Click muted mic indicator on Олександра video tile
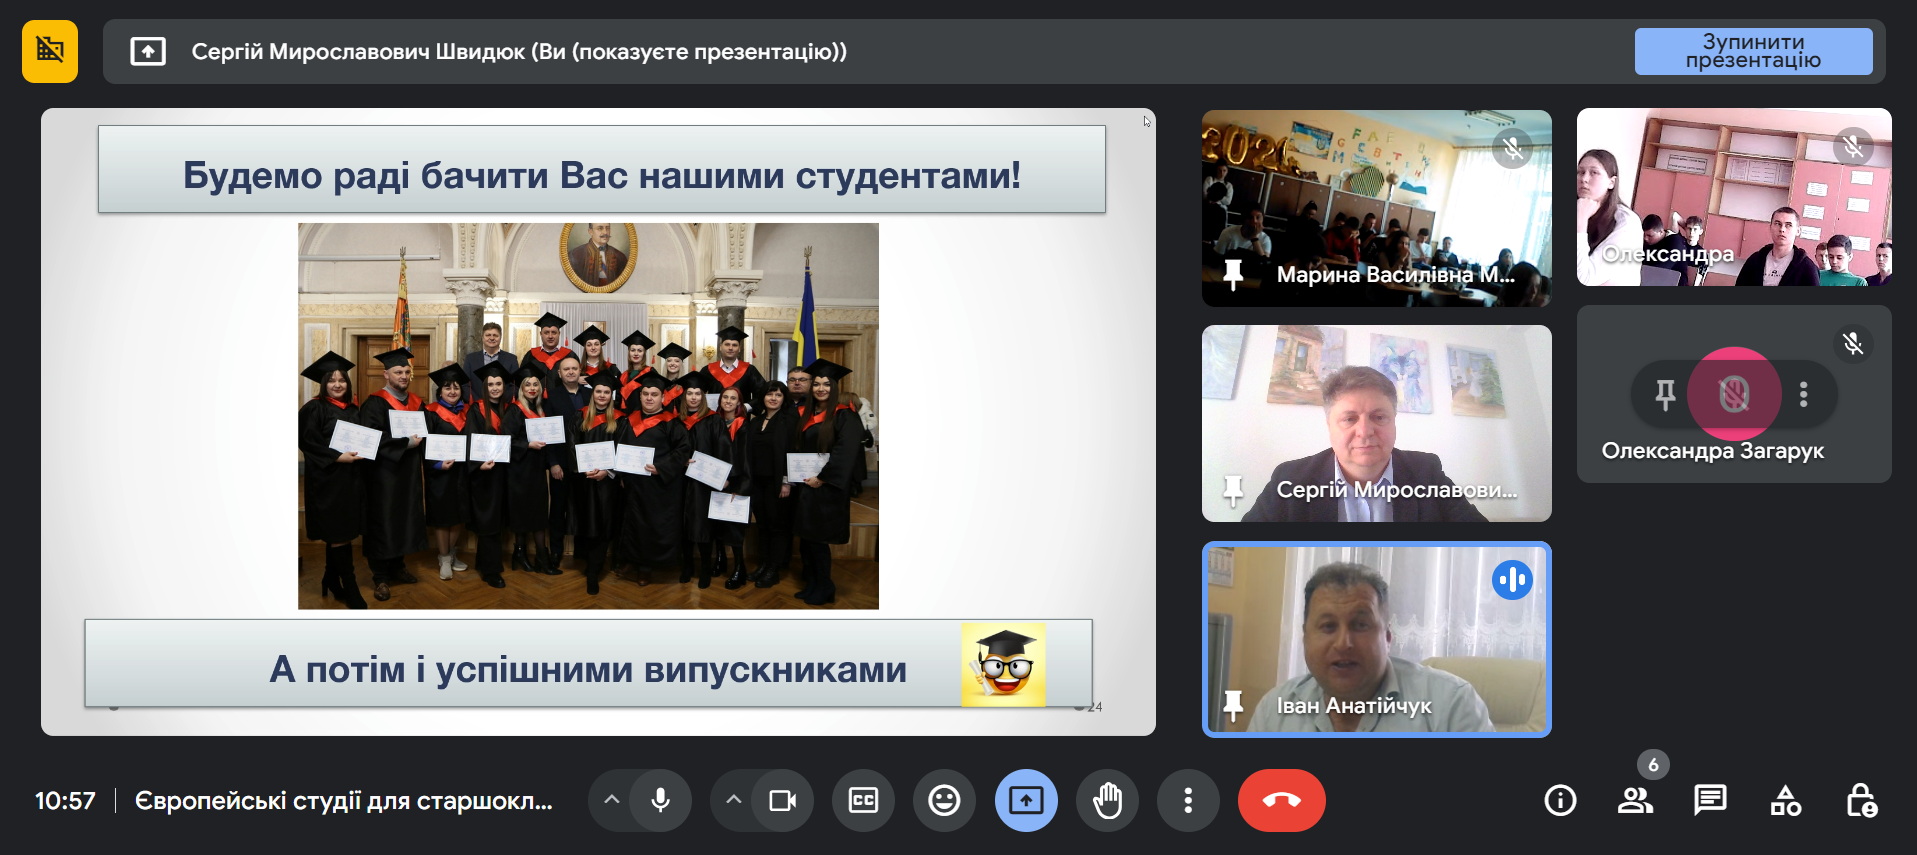Screen dimensions: 1917x855 tap(1853, 146)
